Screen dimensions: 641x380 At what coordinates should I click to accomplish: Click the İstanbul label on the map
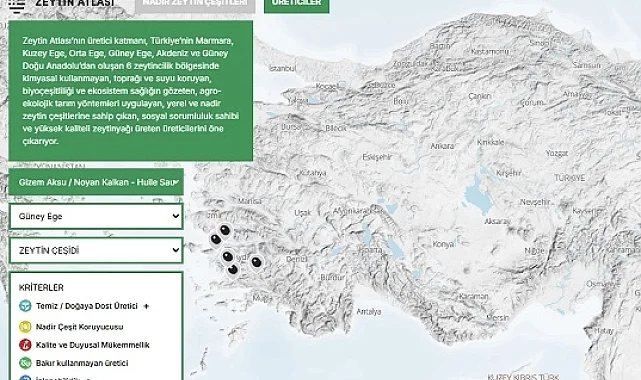[x=282, y=68]
